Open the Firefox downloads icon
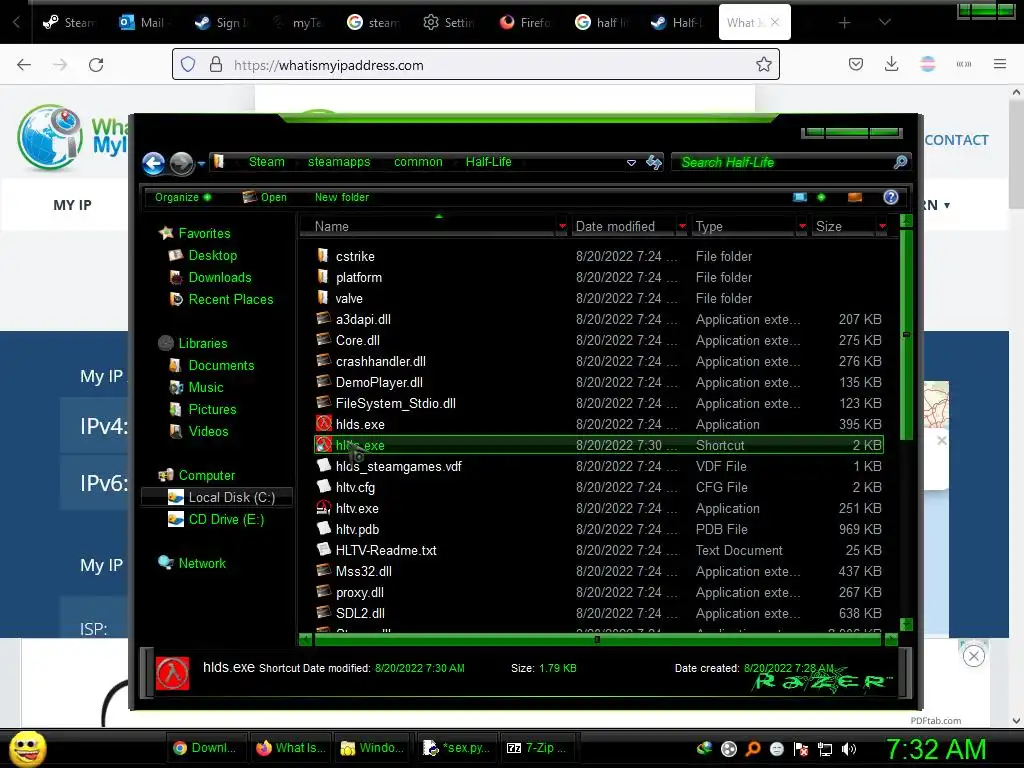This screenshot has height=768, width=1024. [x=891, y=64]
